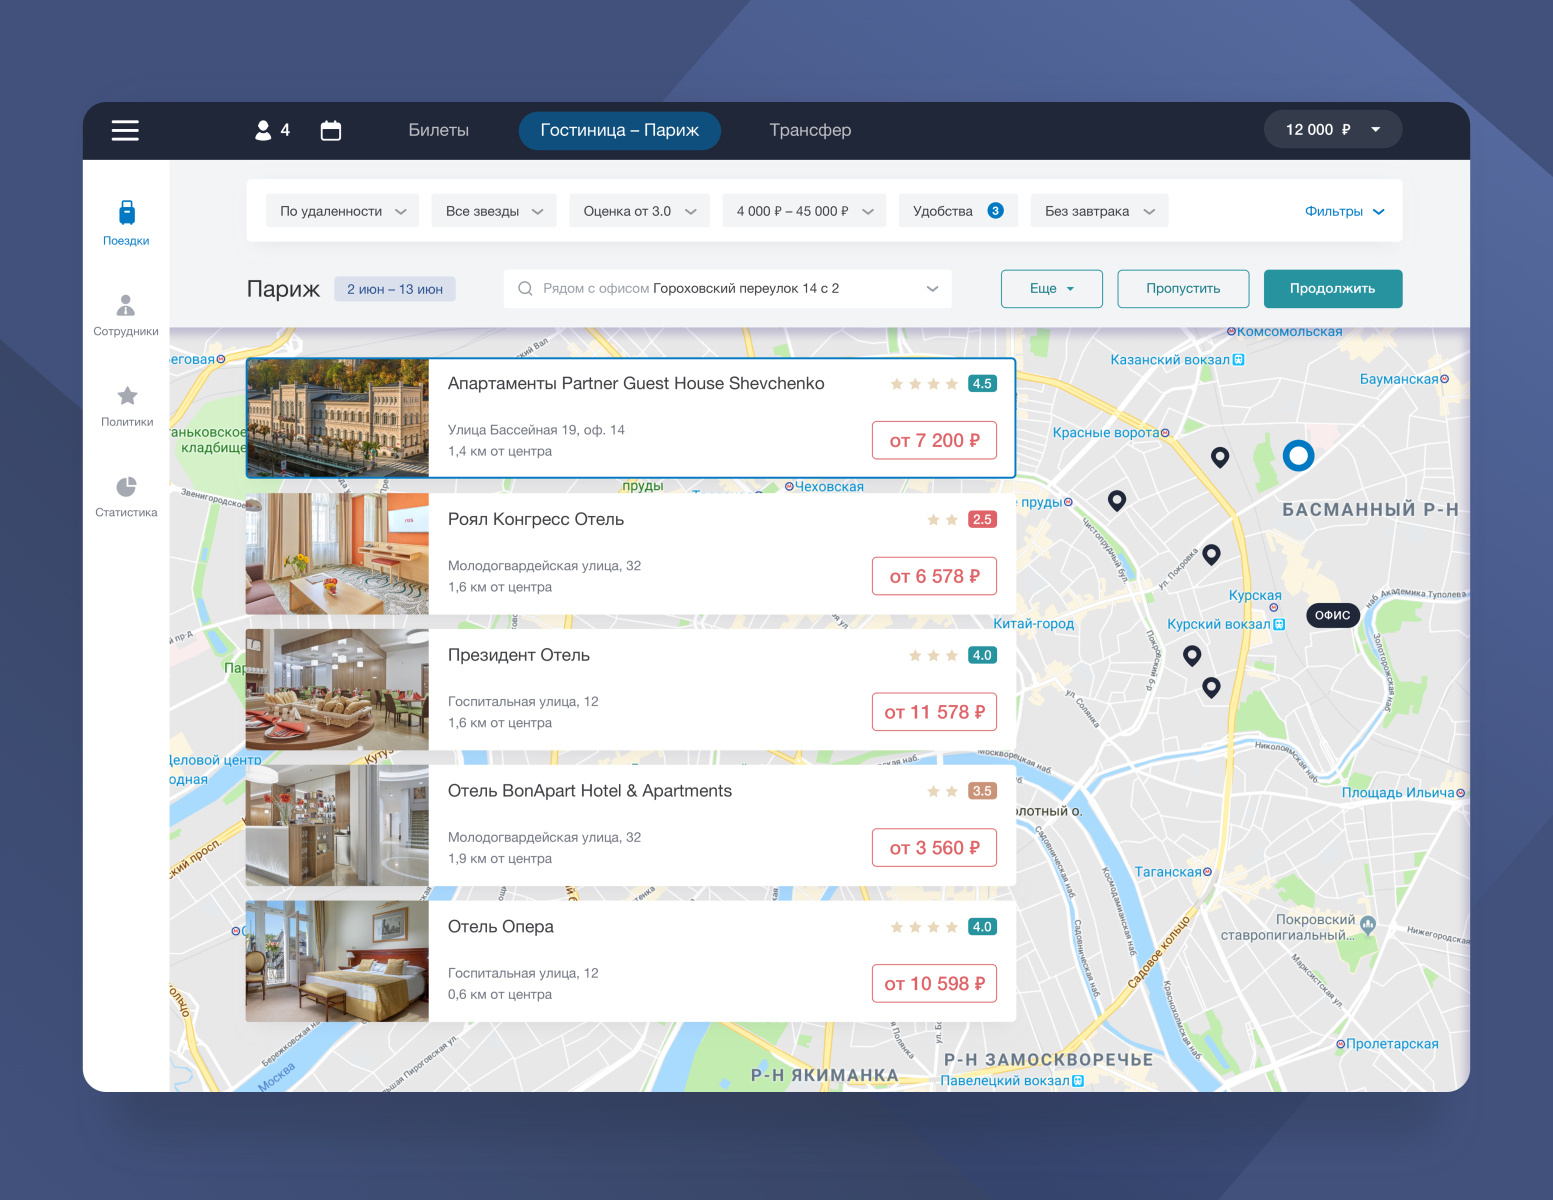The height and width of the screenshot is (1200, 1553).
Task: Open the По удаленности sorting dropdown
Action: [342, 210]
